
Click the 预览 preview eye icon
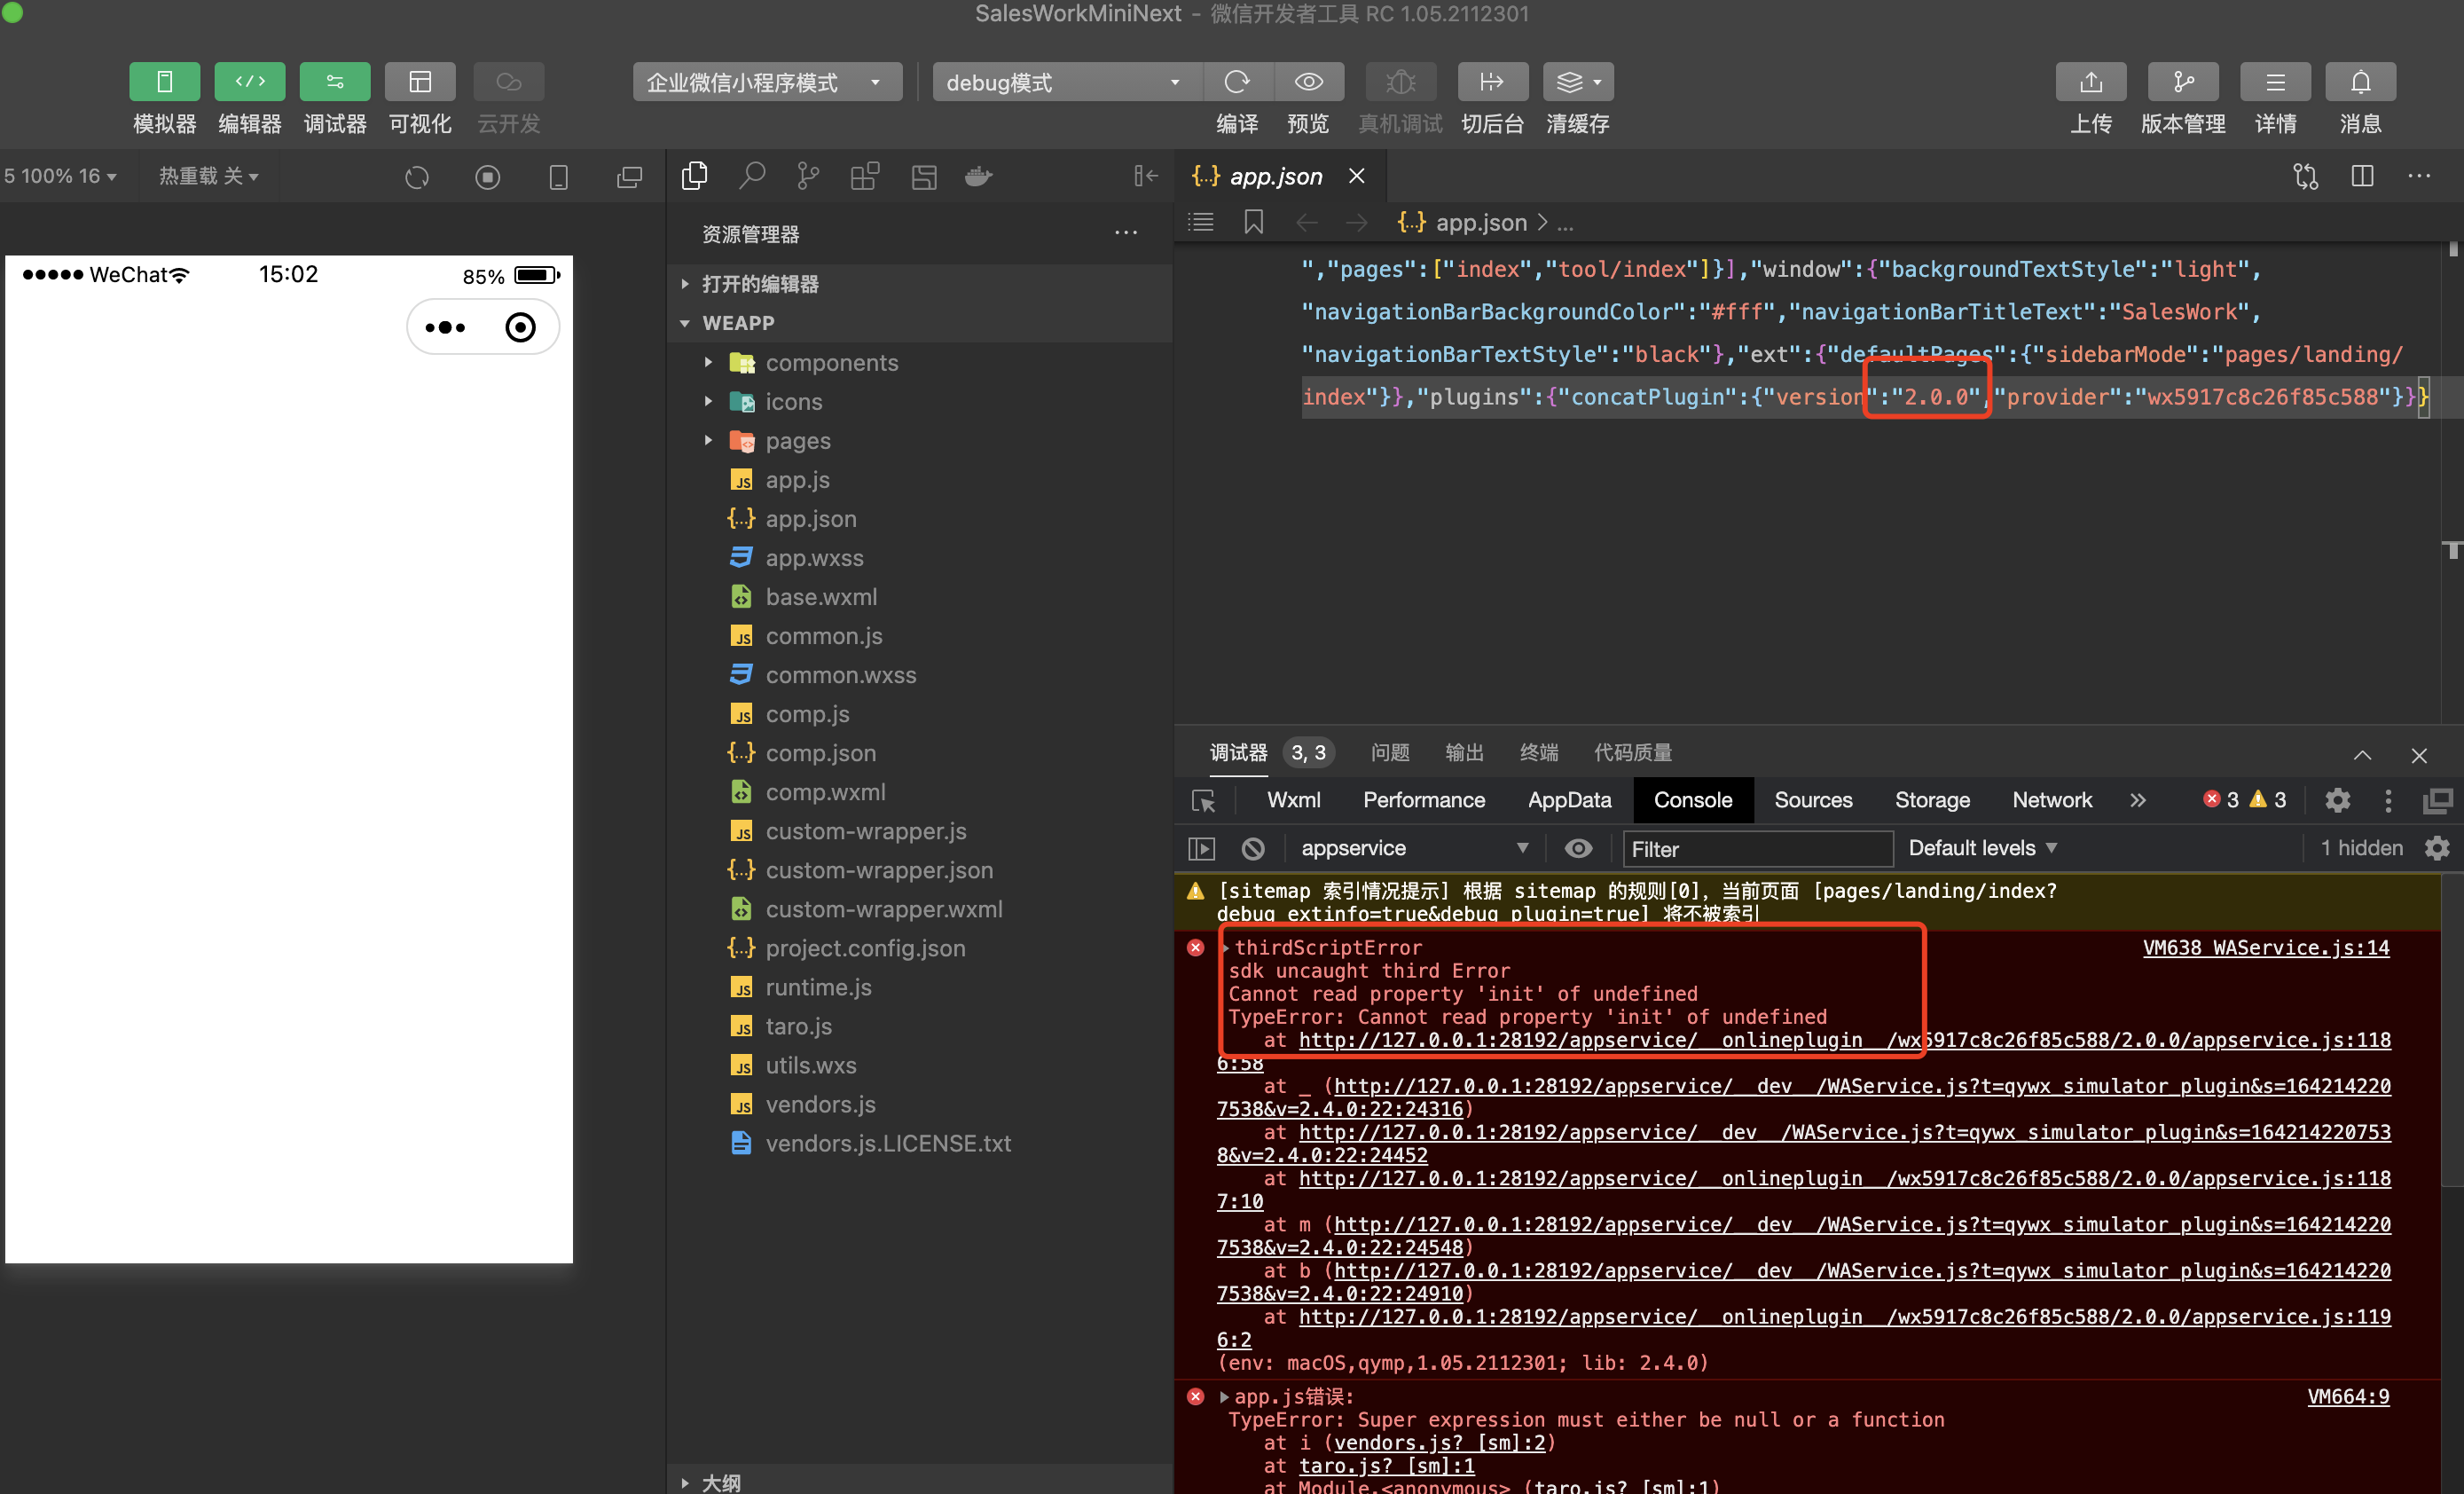point(1308,82)
